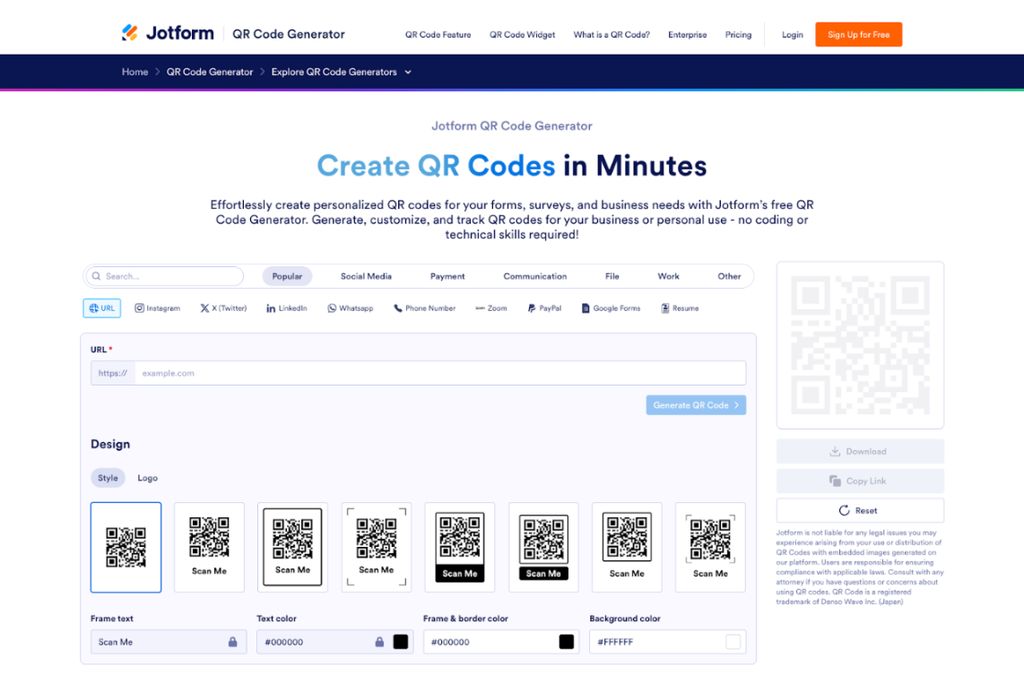This screenshot has height=693, width=1024.
Task: Switch to the Logo design tab
Action: click(147, 478)
